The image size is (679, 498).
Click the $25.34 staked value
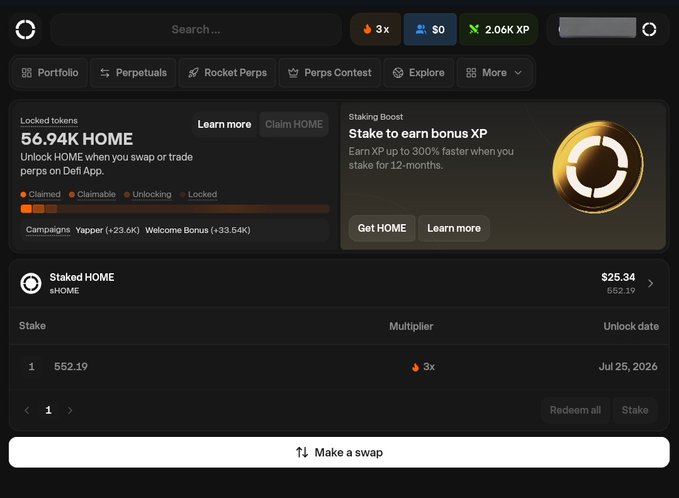pyautogui.click(x=618, y=277)
